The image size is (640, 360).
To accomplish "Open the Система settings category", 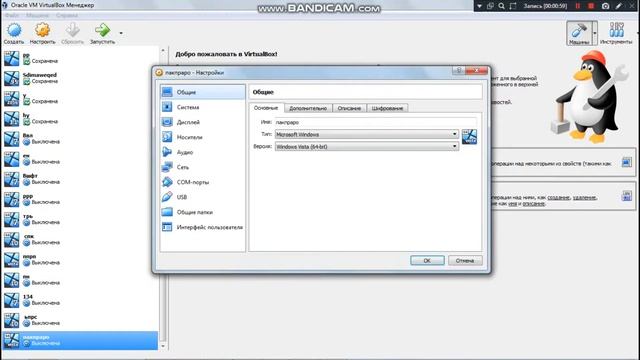I will point(203,107).
